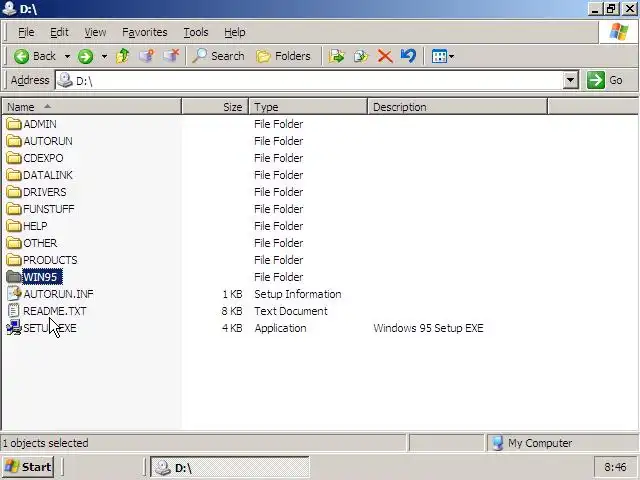Open the View menu
640x480 pixels.
click(x=95, y=32)
